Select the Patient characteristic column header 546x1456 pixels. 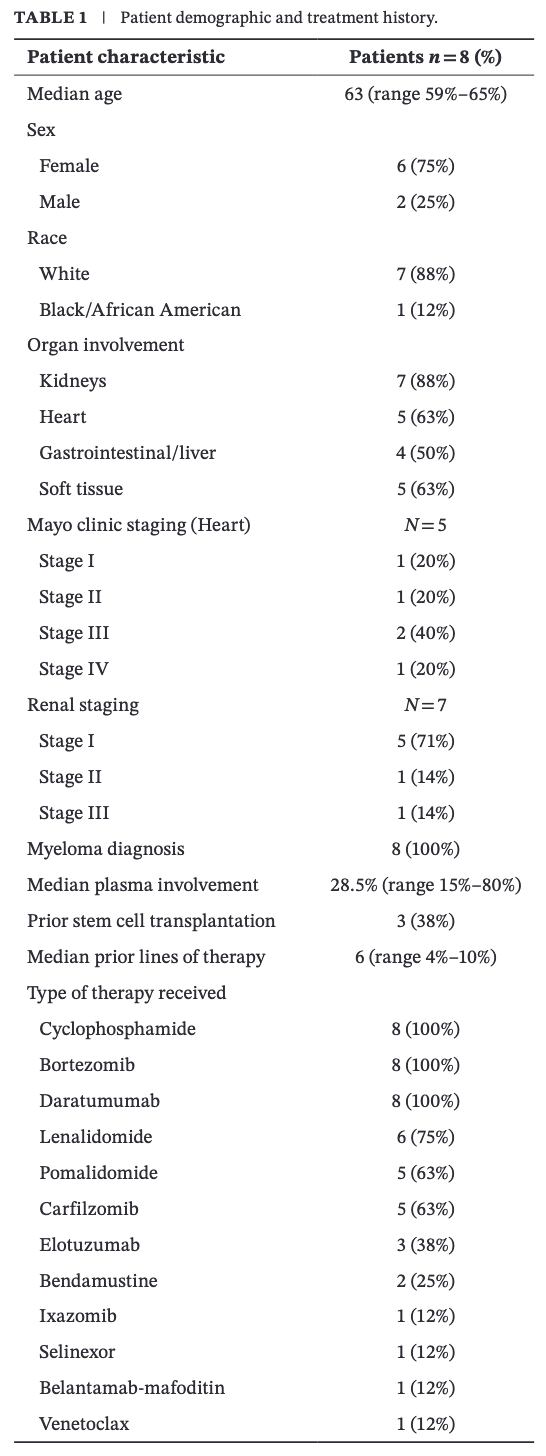click(x=126, y=57)
